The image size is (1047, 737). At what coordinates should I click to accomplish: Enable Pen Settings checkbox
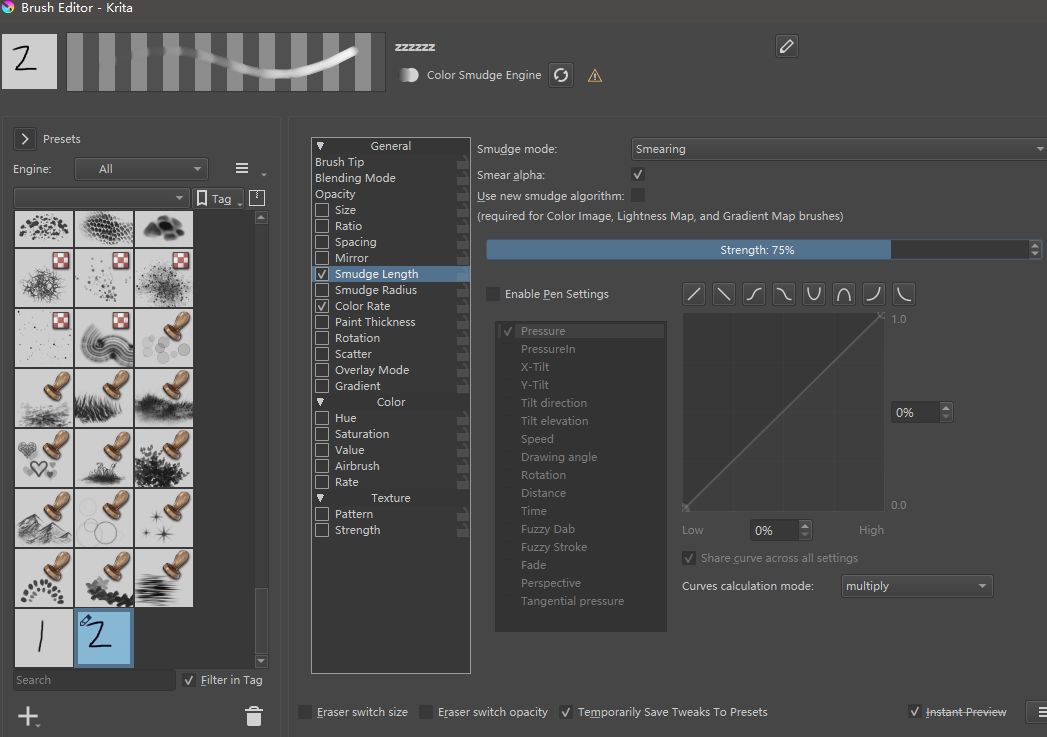[493, 294]
